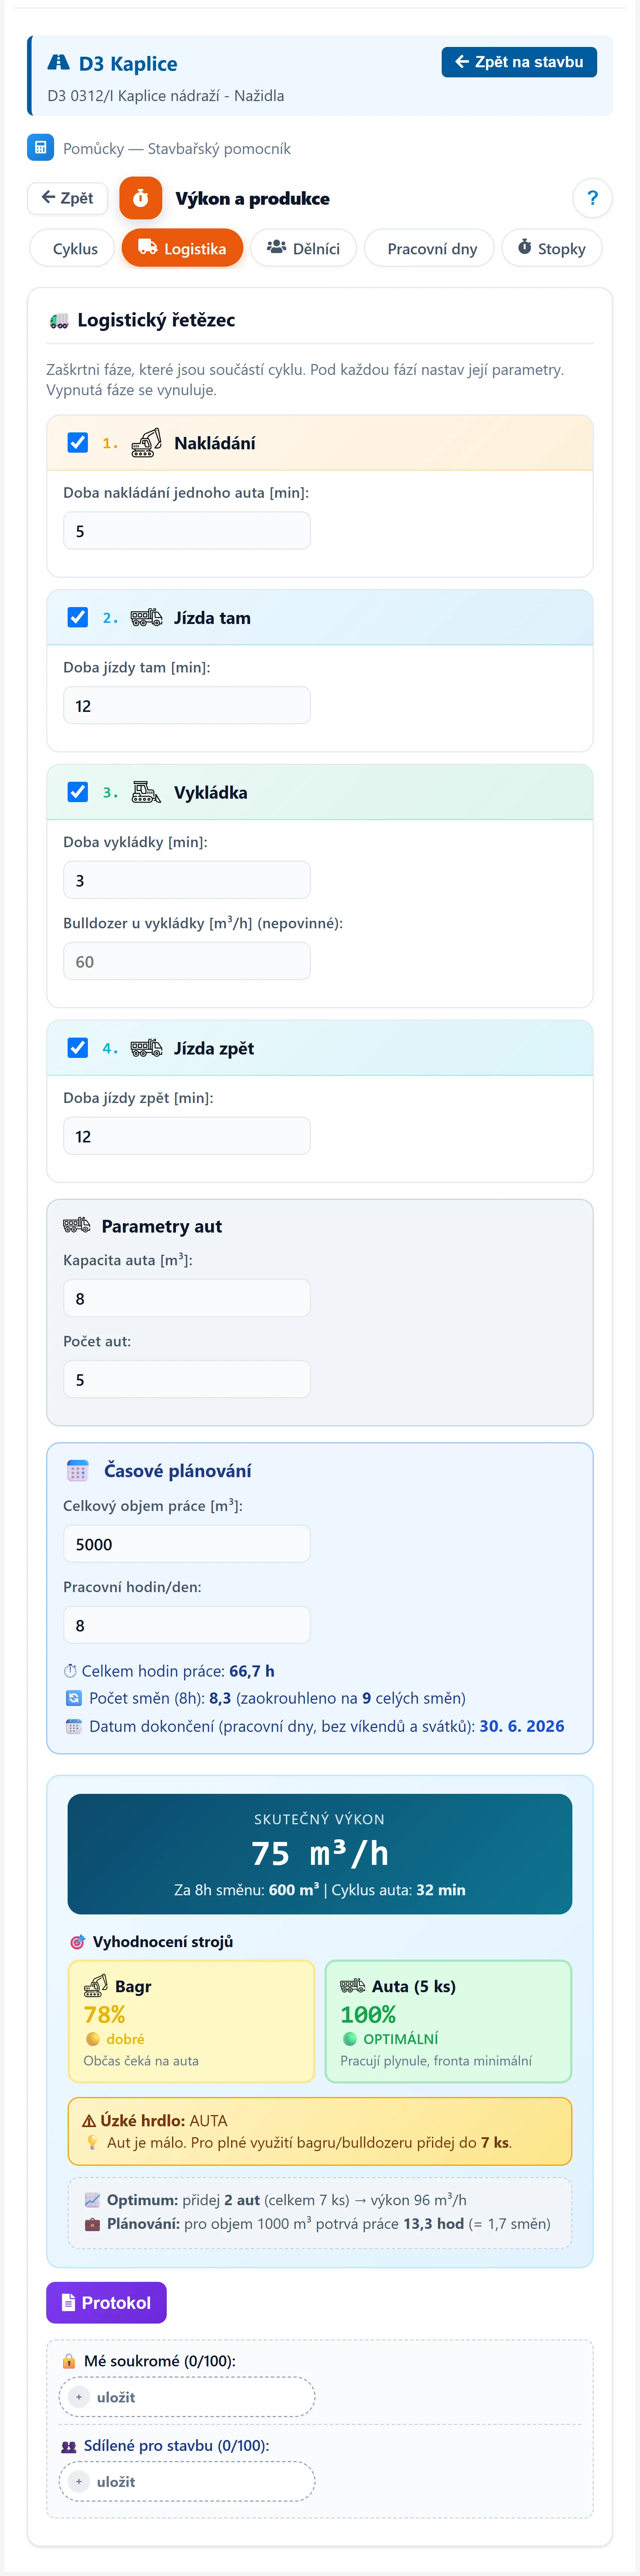
Task: Click the briefcase icon beside Plánování
Action: coord(92,2224)
